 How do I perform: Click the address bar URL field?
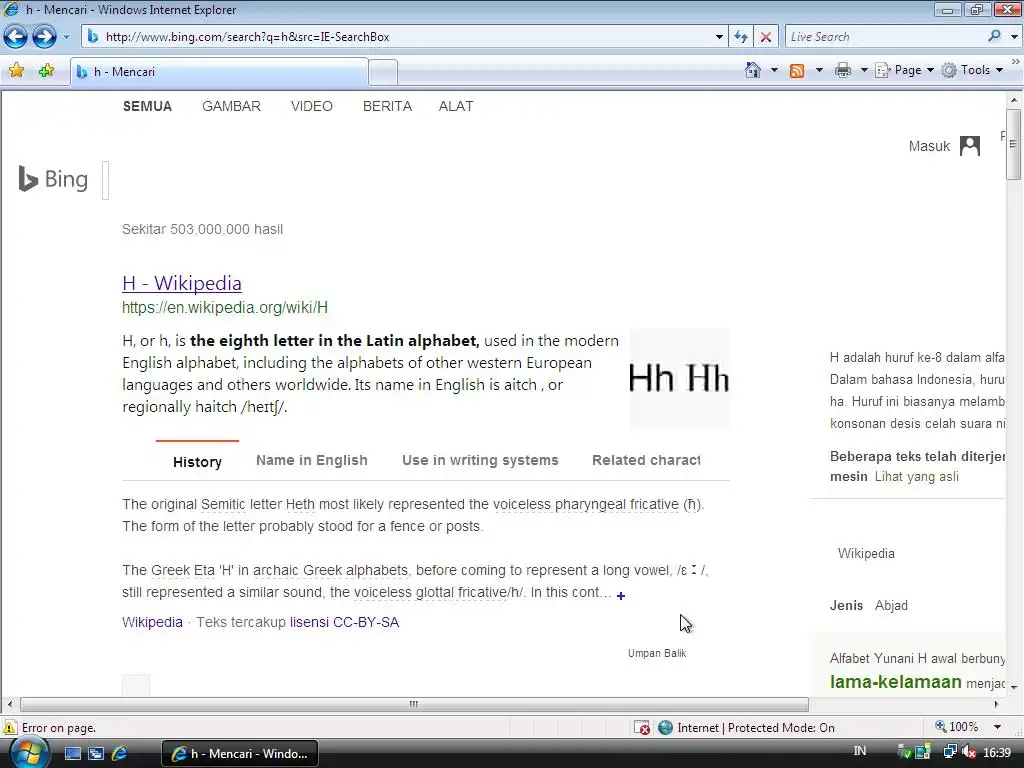click(x=398, y=37)
